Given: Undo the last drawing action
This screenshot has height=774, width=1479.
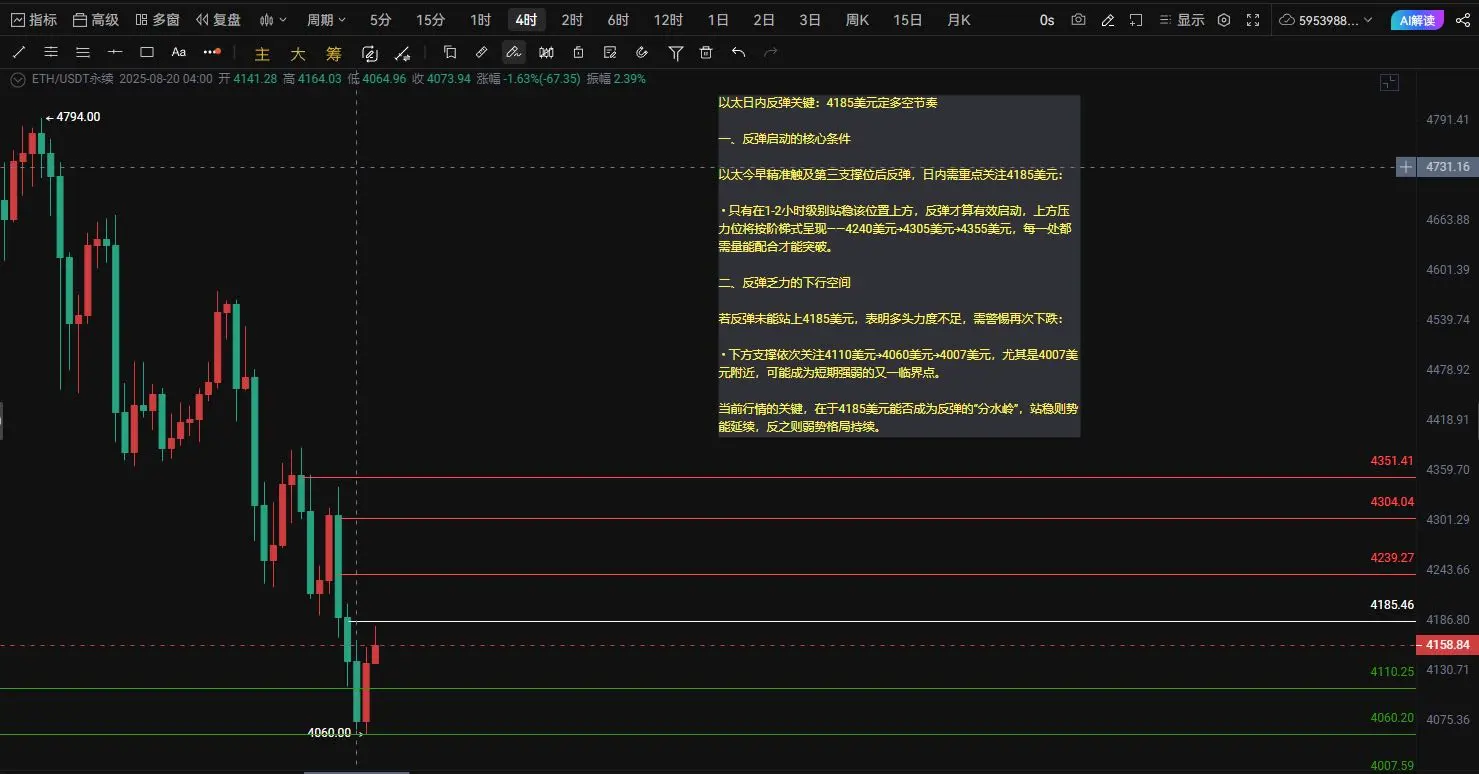Looking at the screenshot, I should (x=738, y=52).
